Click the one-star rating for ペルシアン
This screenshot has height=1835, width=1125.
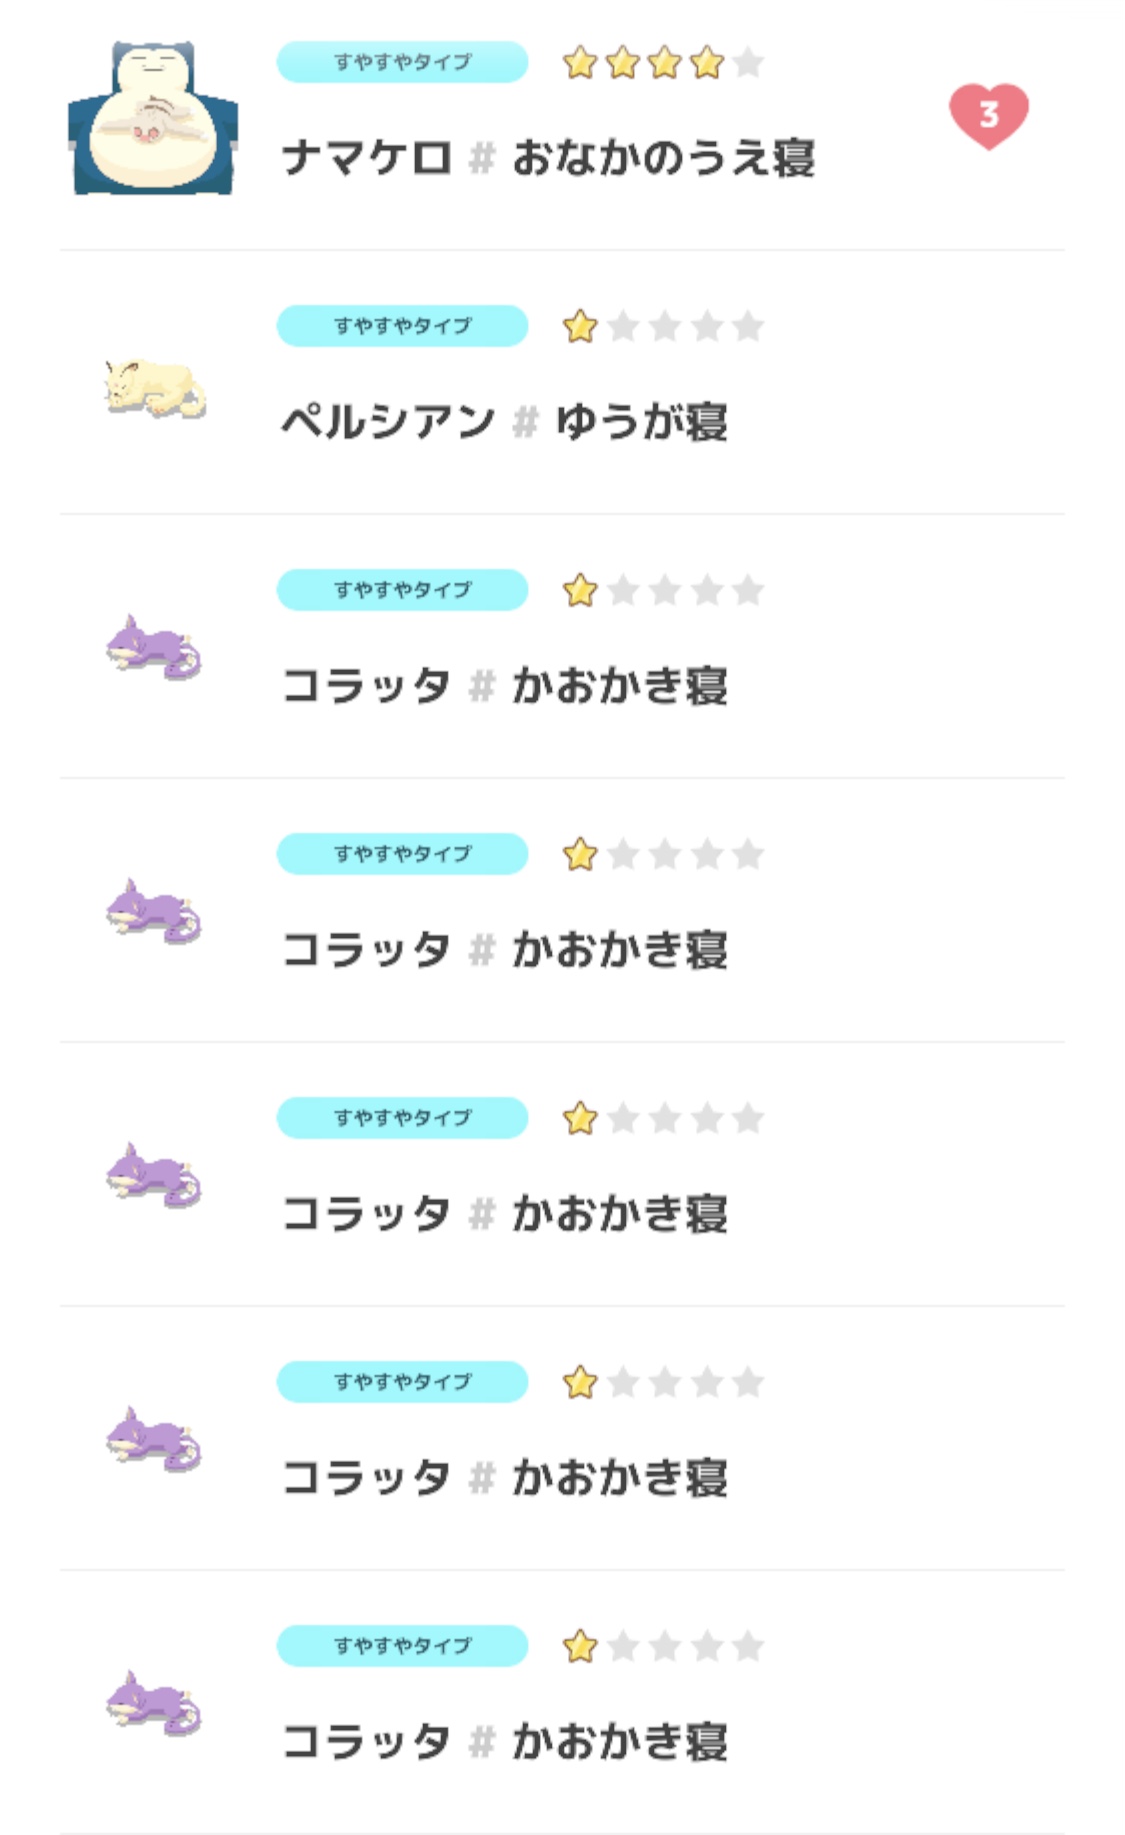662,327
